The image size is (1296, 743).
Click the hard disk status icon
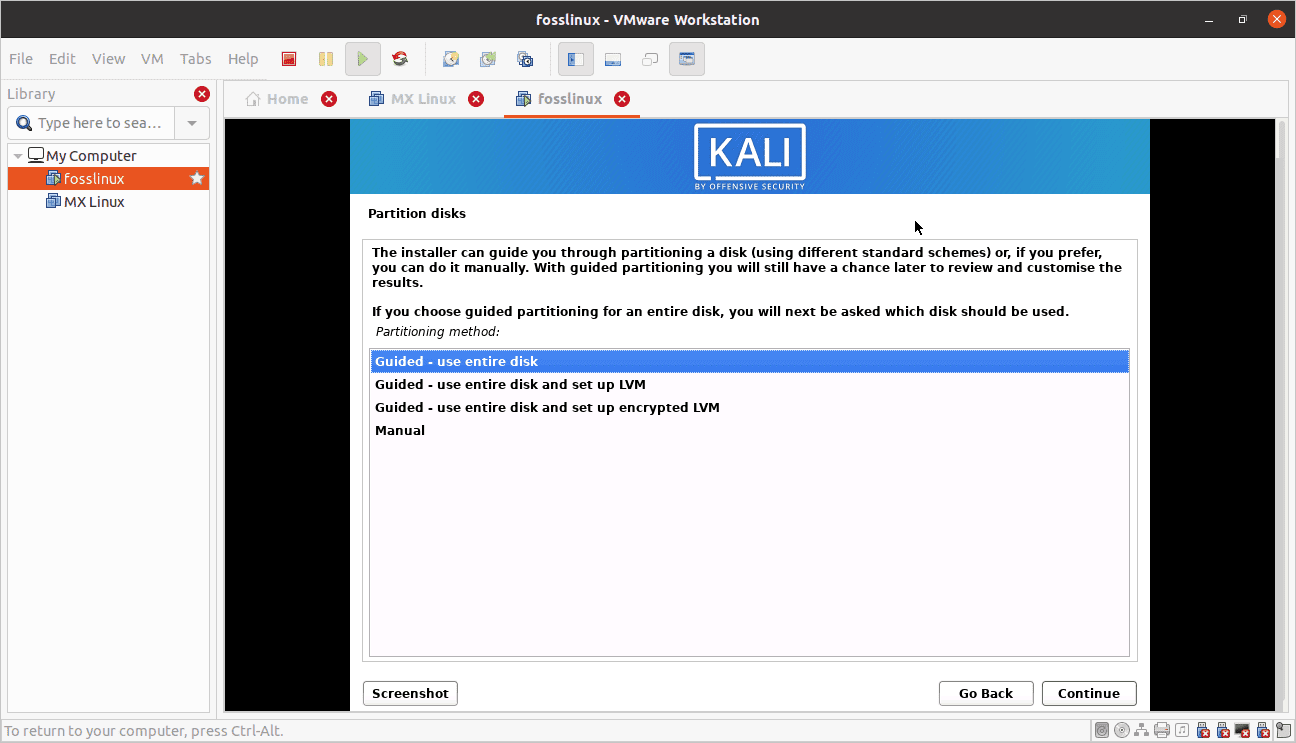pyautogui.click(x=1102, y=731)
